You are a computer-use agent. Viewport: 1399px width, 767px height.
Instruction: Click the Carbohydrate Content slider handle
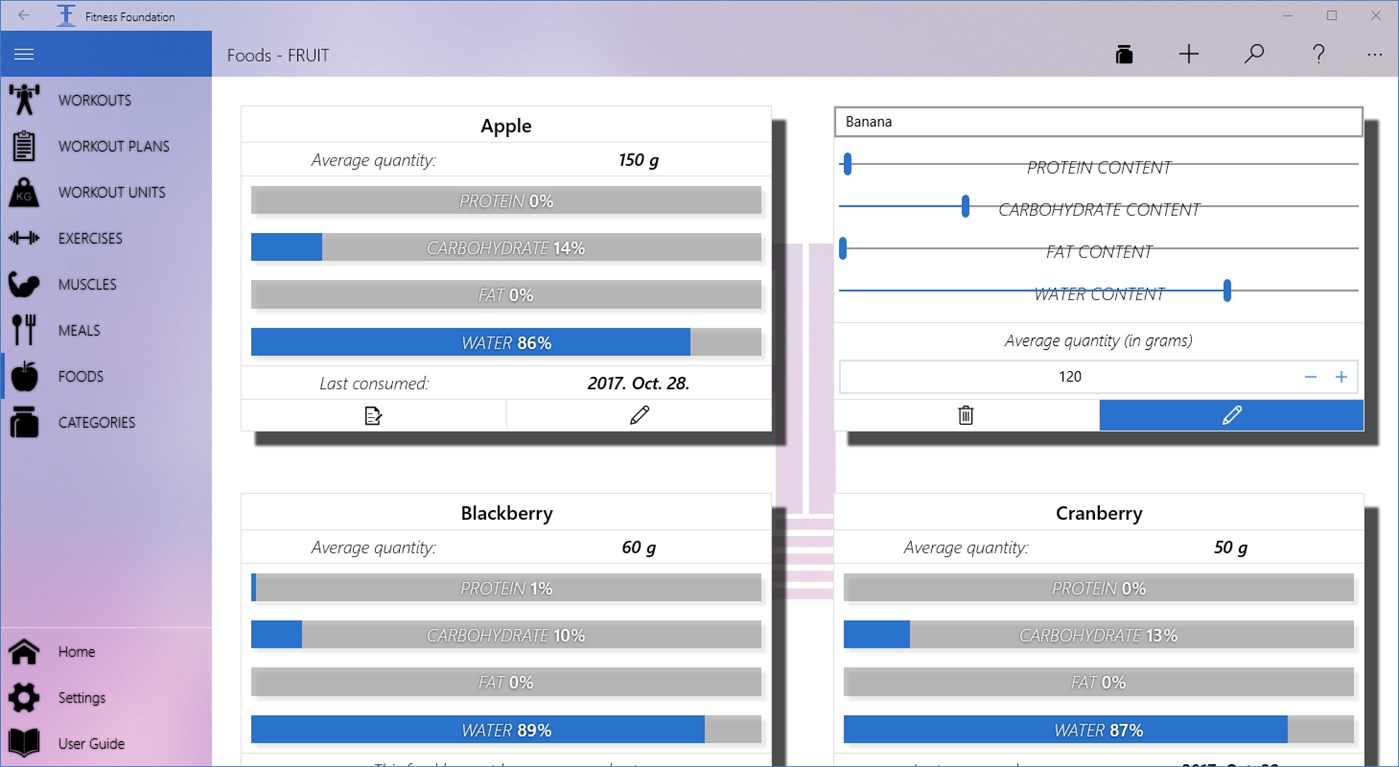tap(965, 206)
